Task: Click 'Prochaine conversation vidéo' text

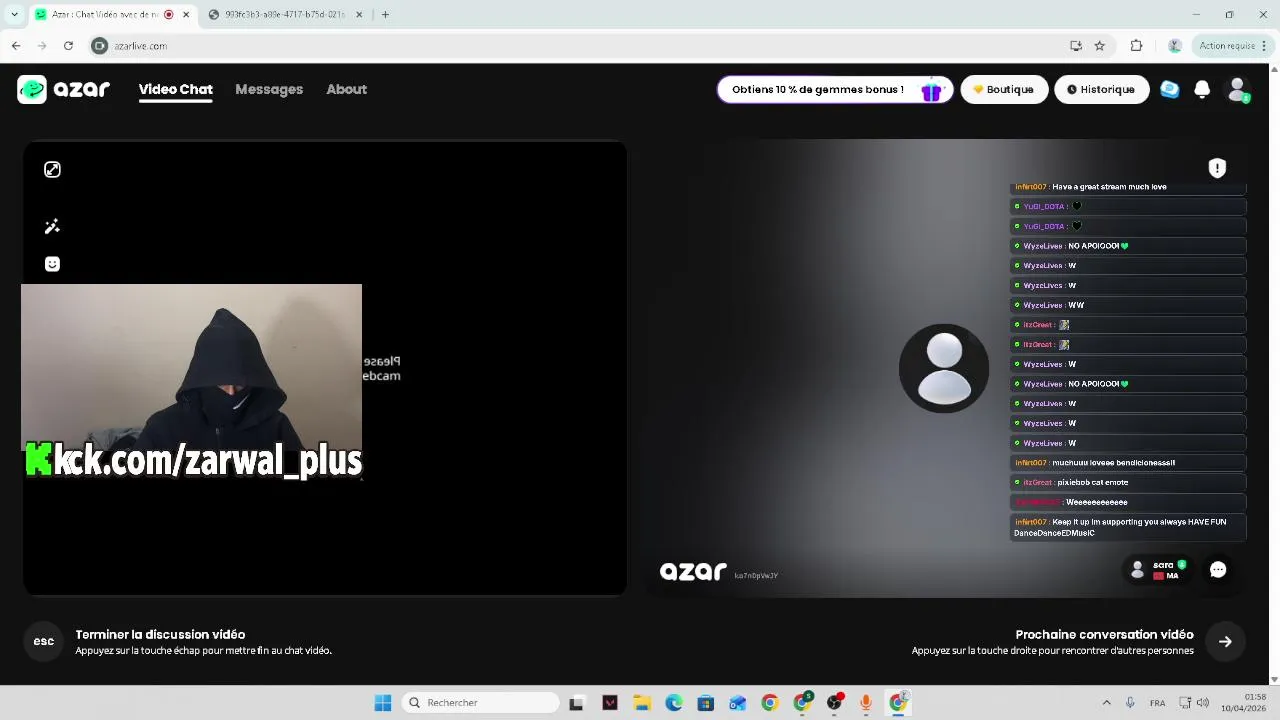Action: [1104, 634]
